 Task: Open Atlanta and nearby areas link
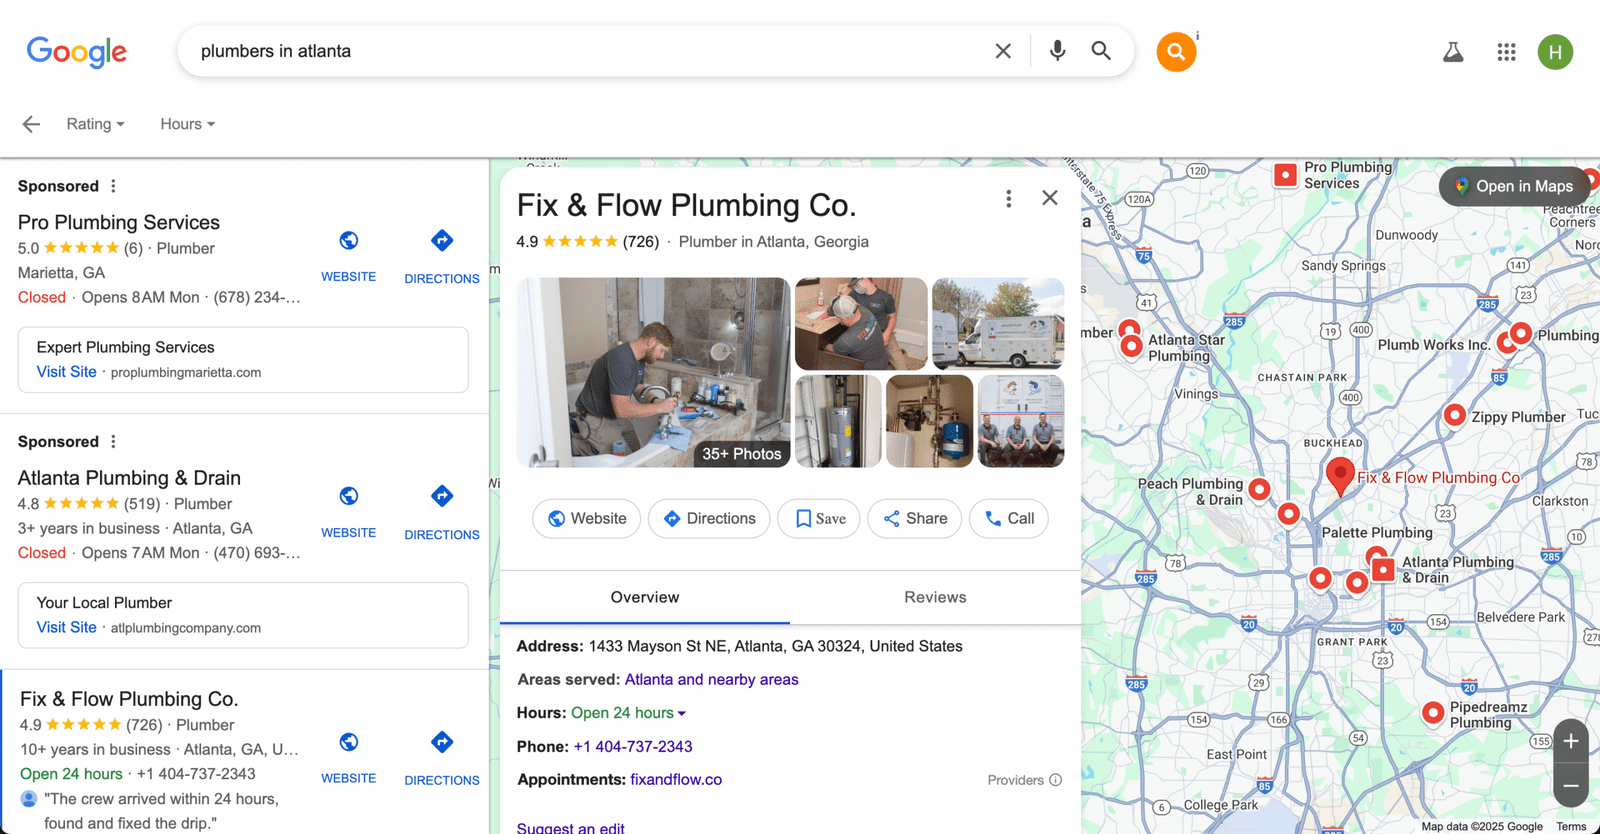click(711, 680)
